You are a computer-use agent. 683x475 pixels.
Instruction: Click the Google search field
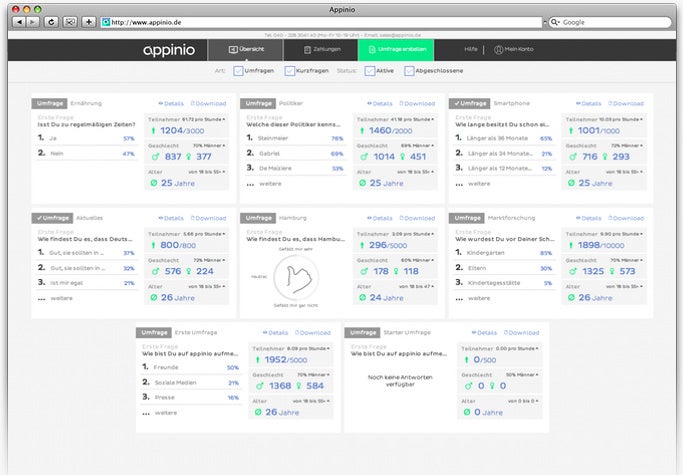[x=610, y=22]
